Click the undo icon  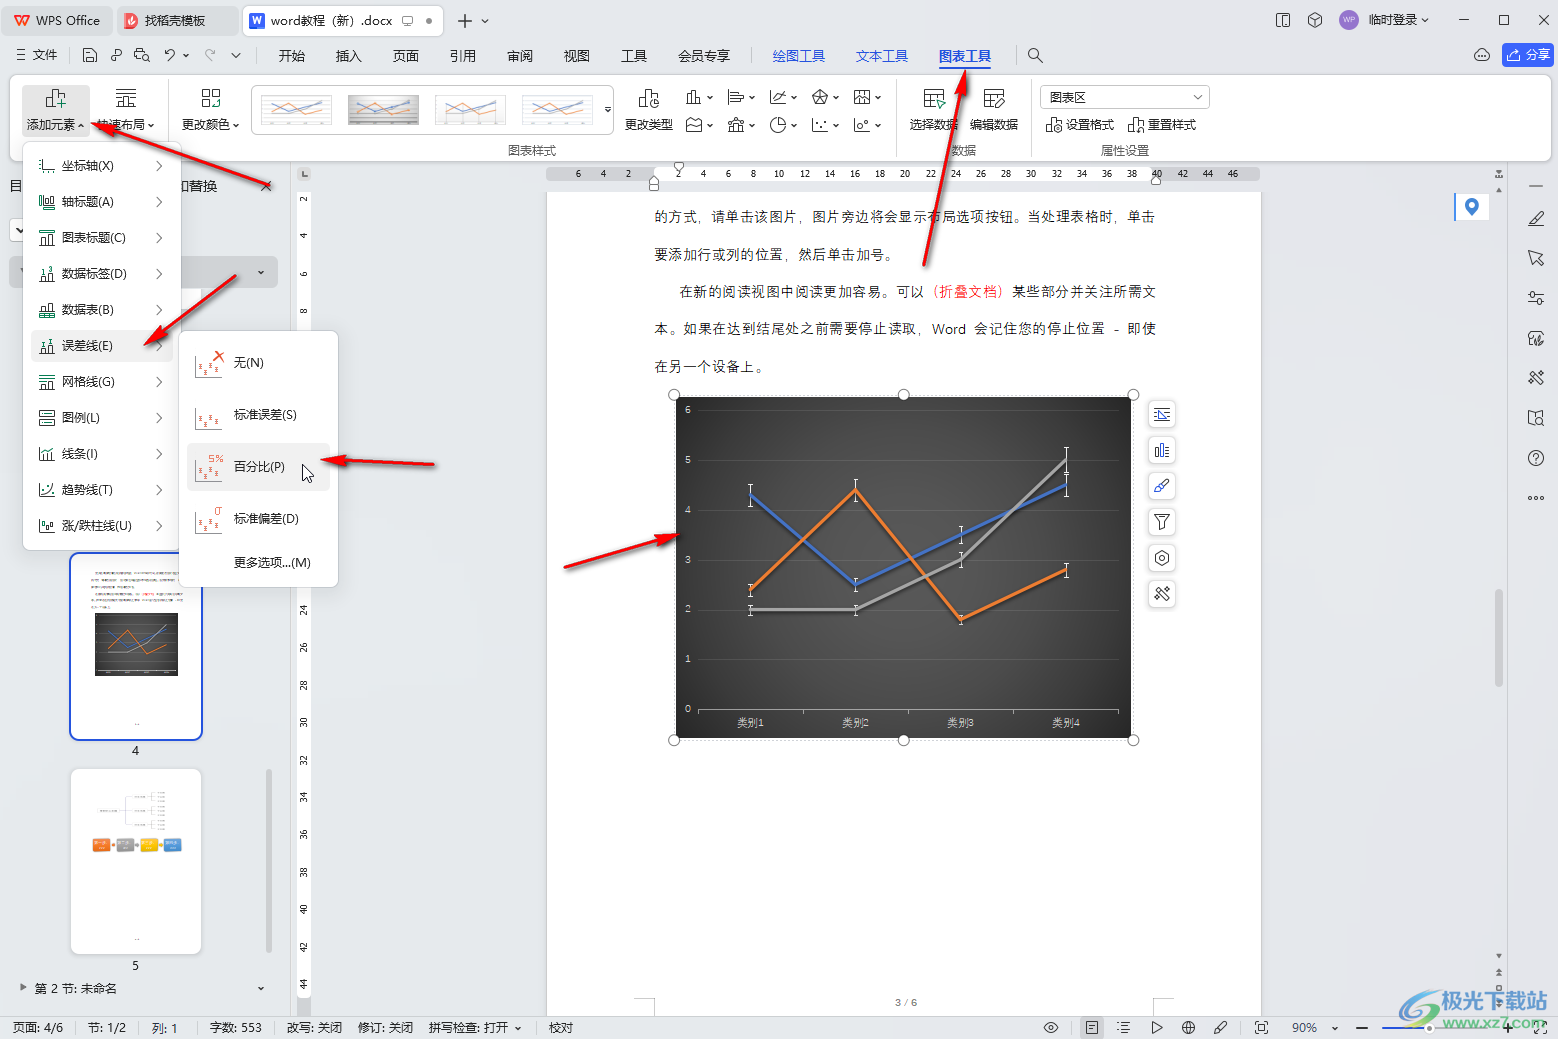[x=170, y=56]
